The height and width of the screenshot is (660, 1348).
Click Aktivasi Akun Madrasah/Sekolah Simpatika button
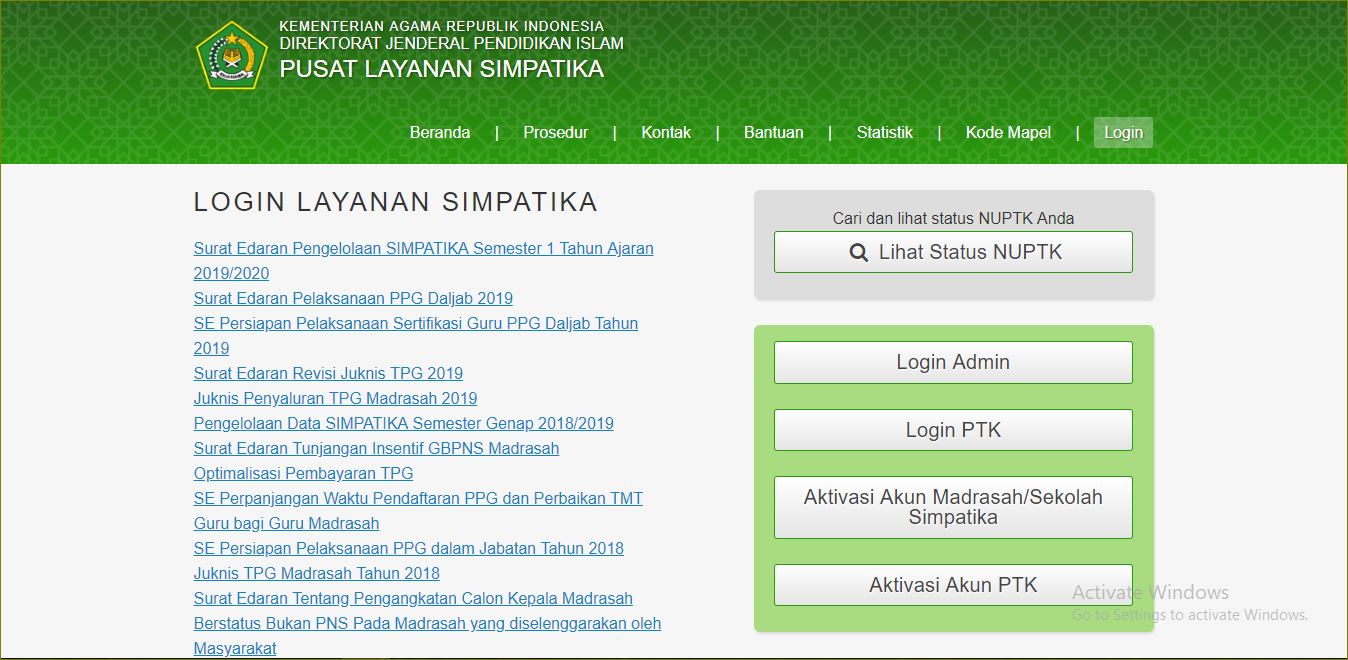point(953,507)
